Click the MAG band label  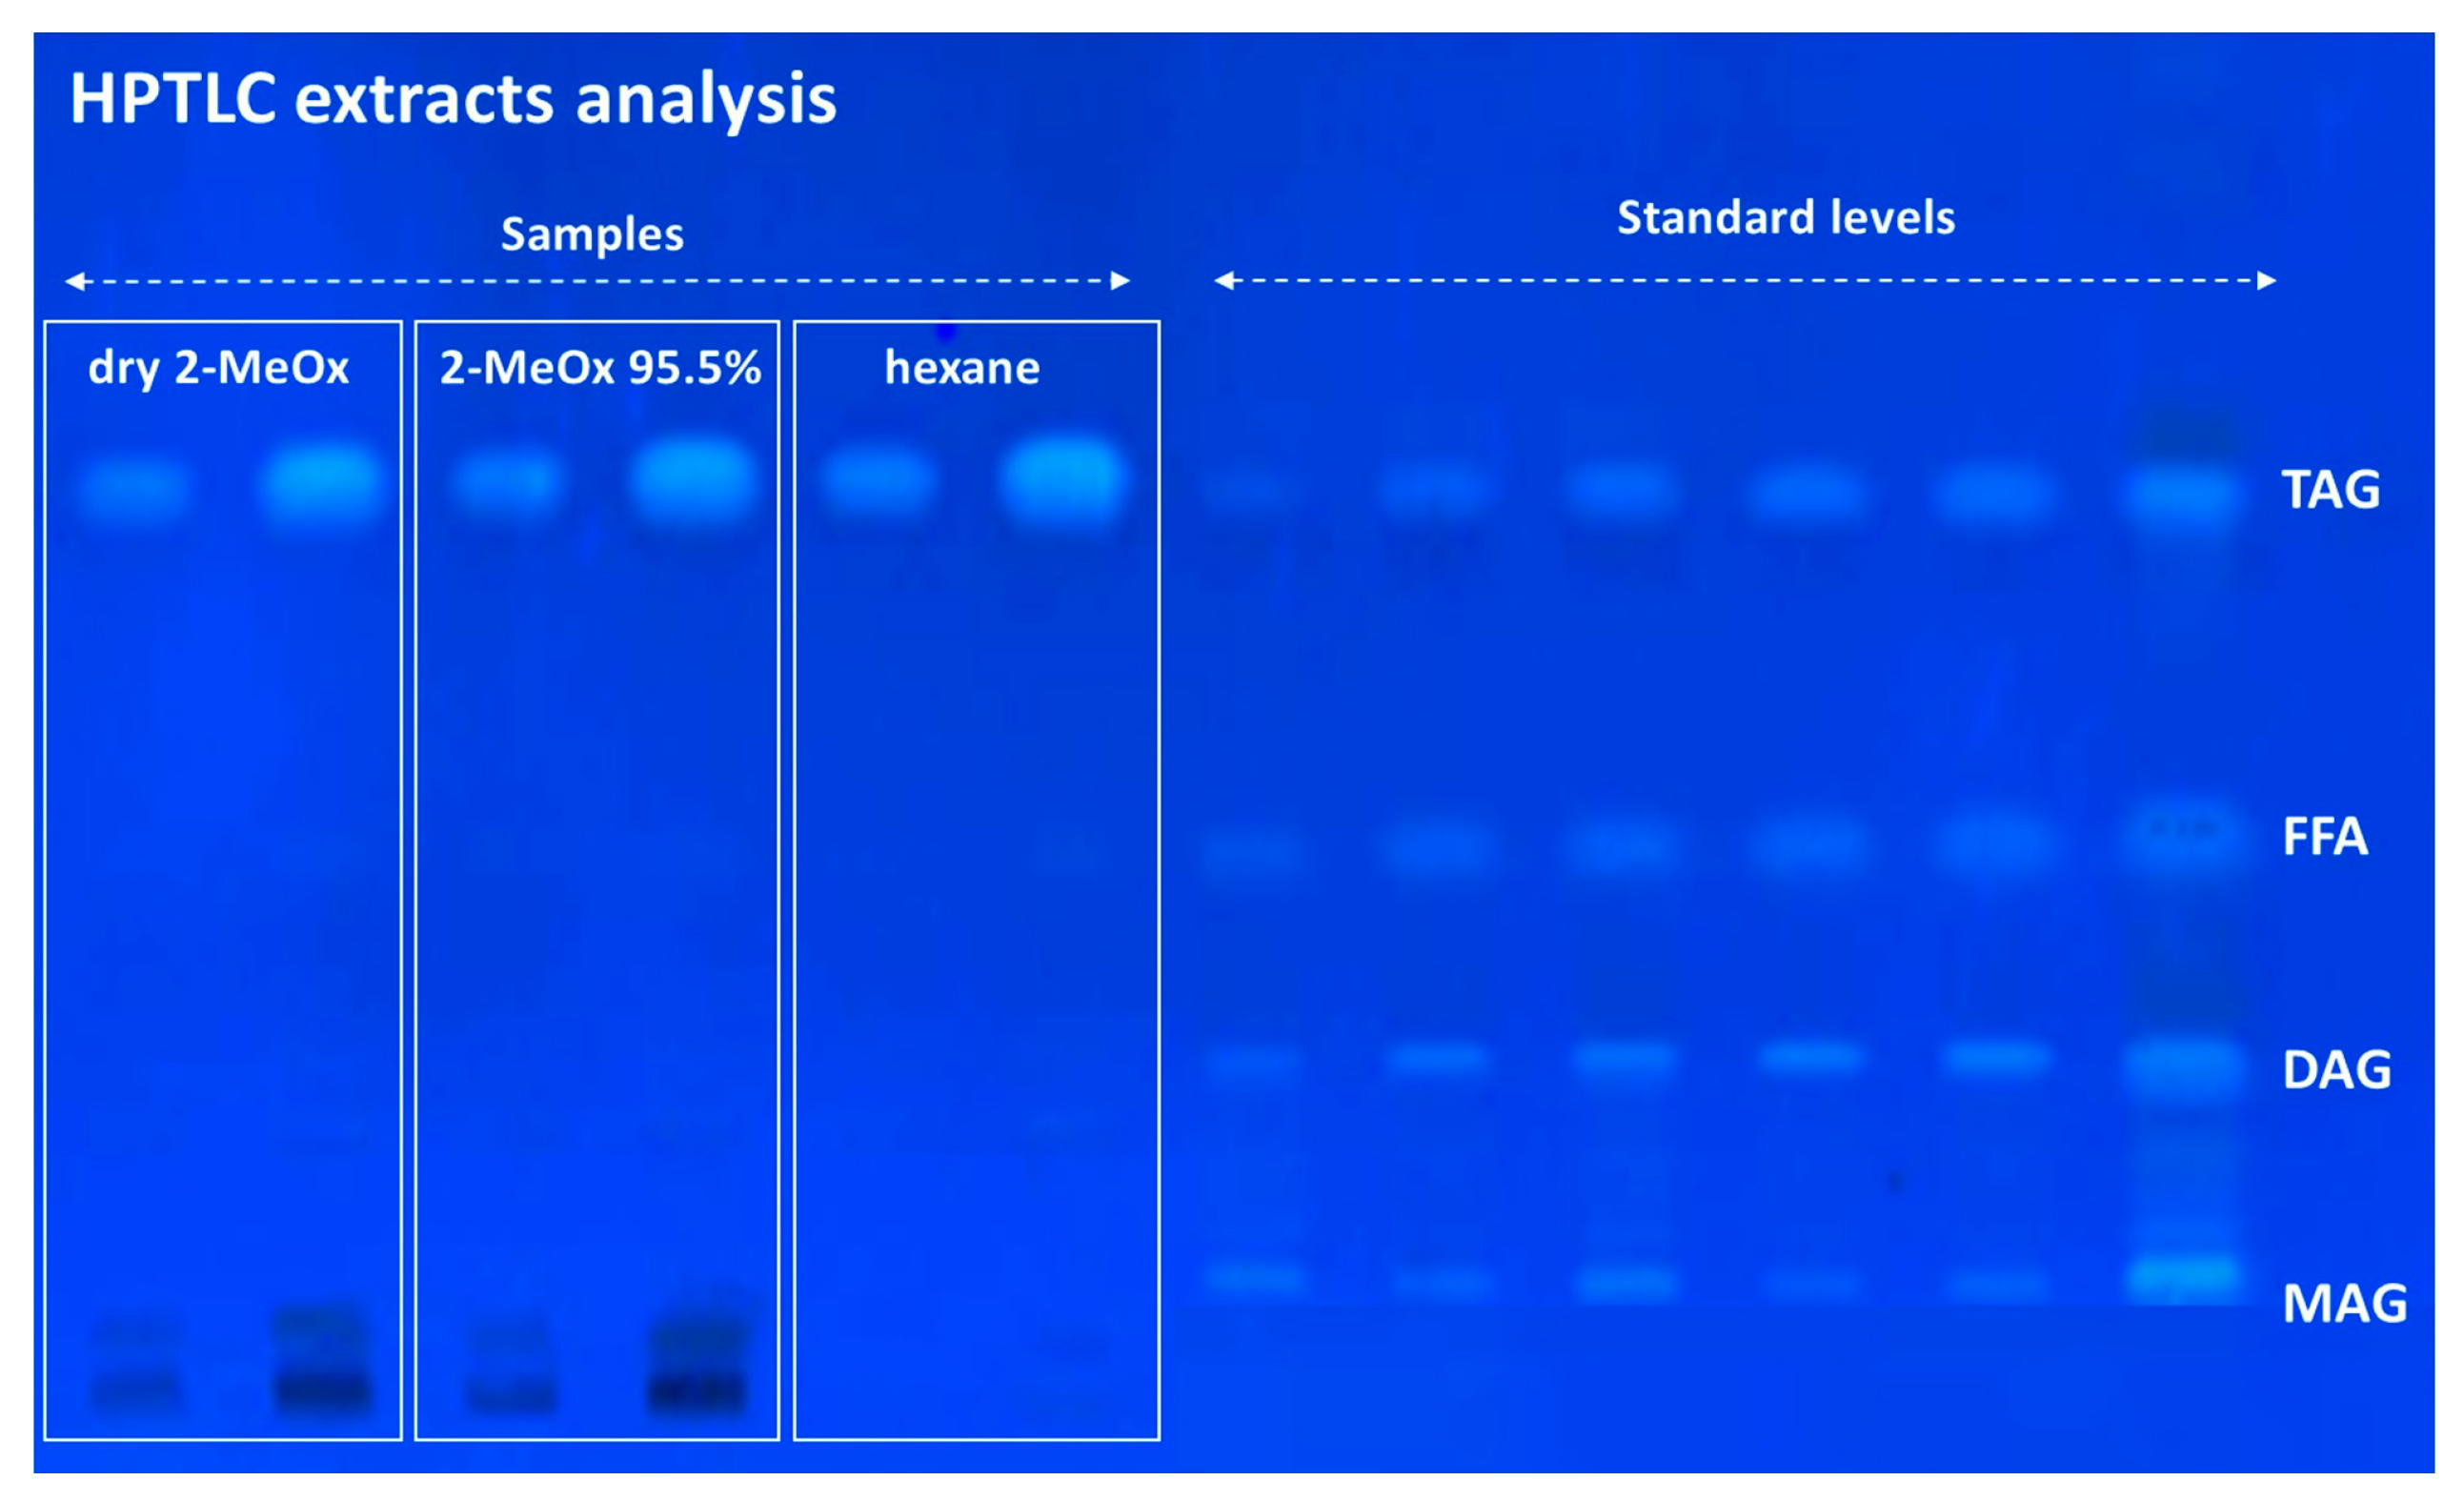(2344, 1303)
